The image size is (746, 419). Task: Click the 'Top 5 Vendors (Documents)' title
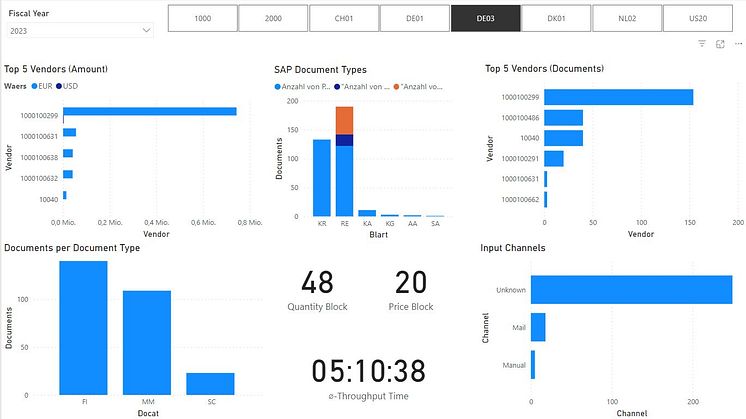click(544, 68)
